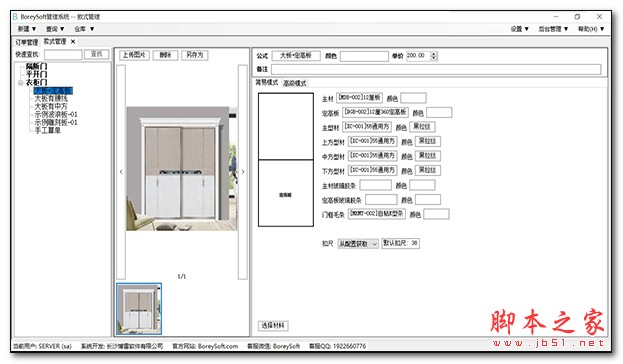Click the 上方型材 黑拉丝 color field
Viewport: 623px width, 364px height.
click(428, 141)
